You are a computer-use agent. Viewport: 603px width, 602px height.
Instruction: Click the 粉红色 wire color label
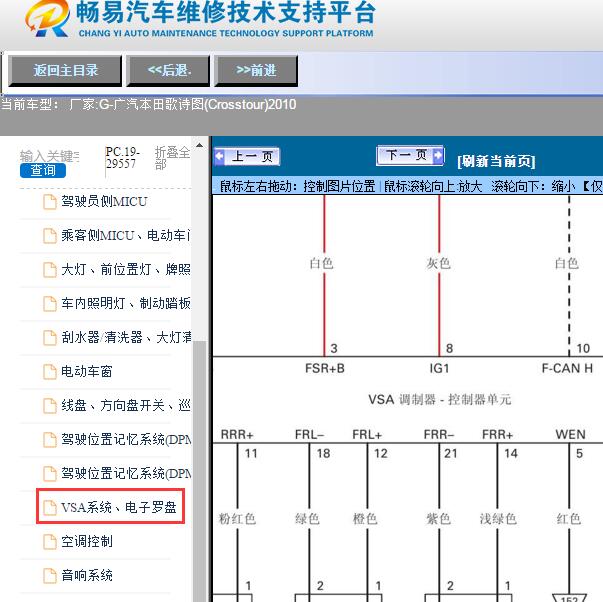pyautogui.click(x=237, y=519)
